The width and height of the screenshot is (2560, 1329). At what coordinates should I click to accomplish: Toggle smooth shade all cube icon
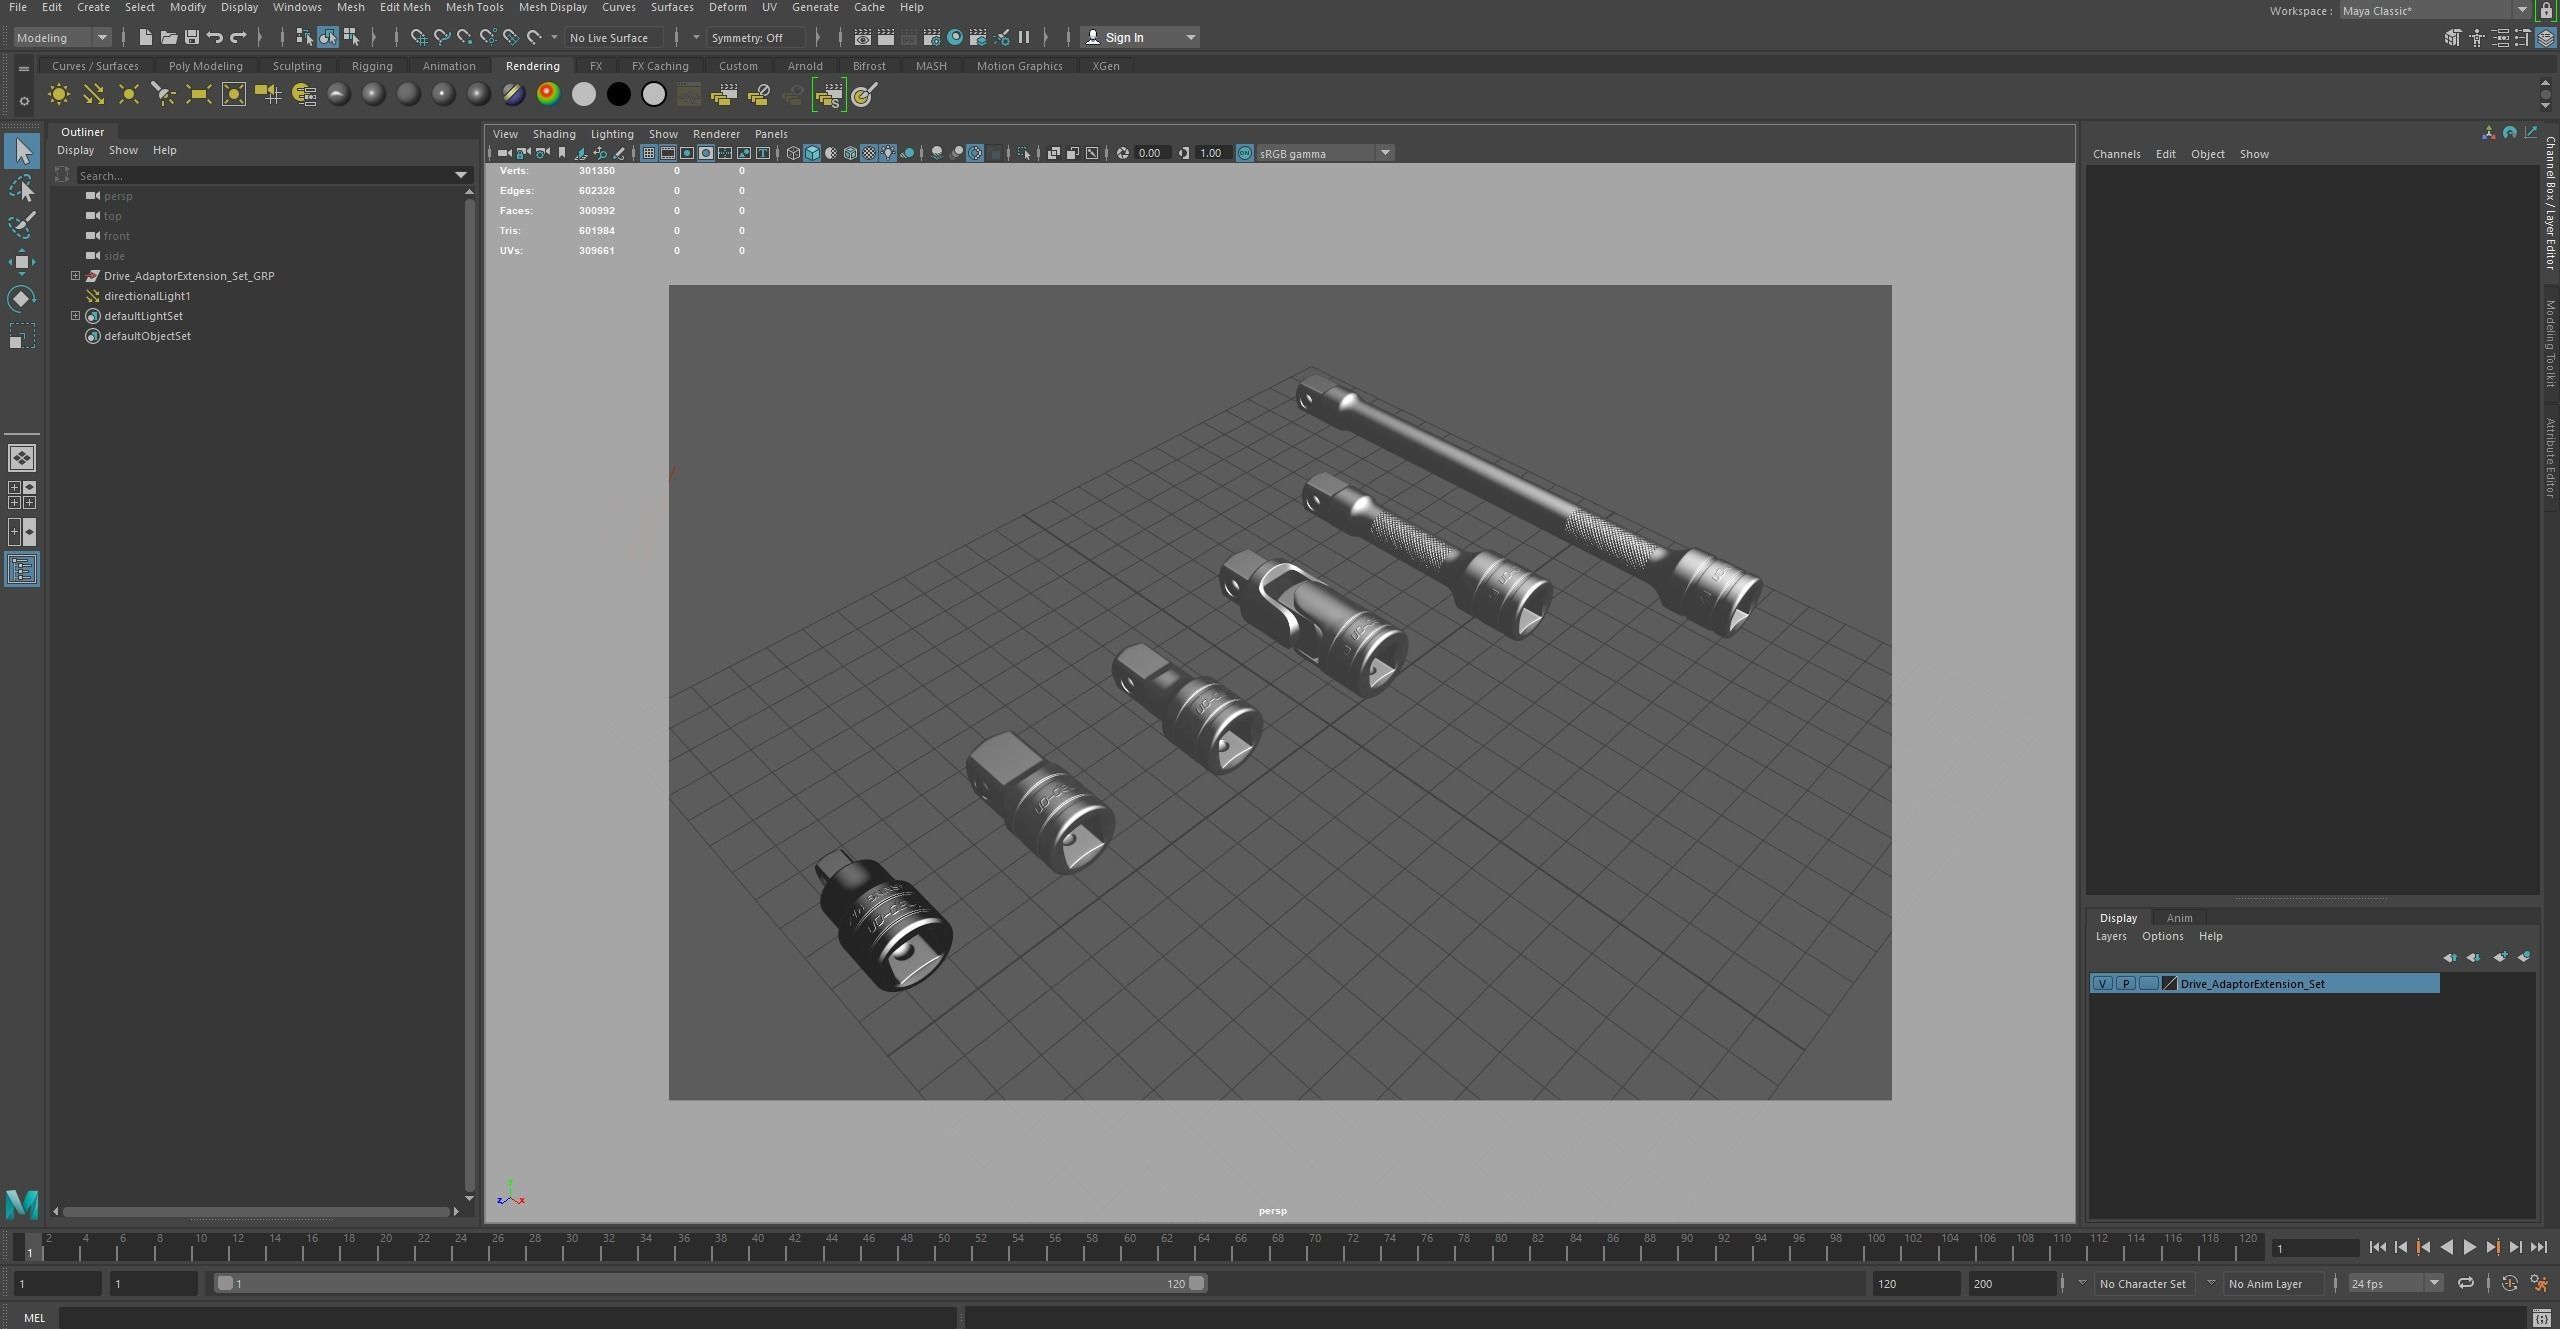(x=812, y=153)
